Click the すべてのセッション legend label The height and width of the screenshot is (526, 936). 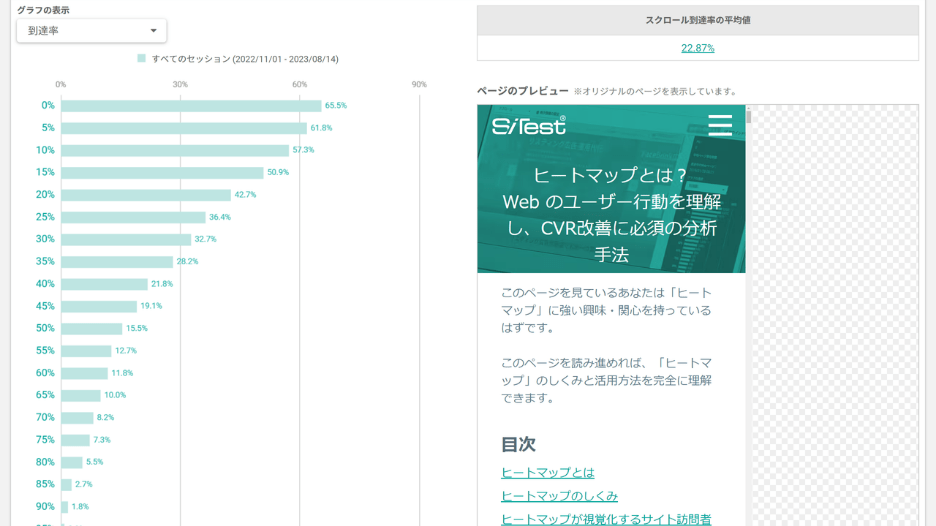[245, 59]
